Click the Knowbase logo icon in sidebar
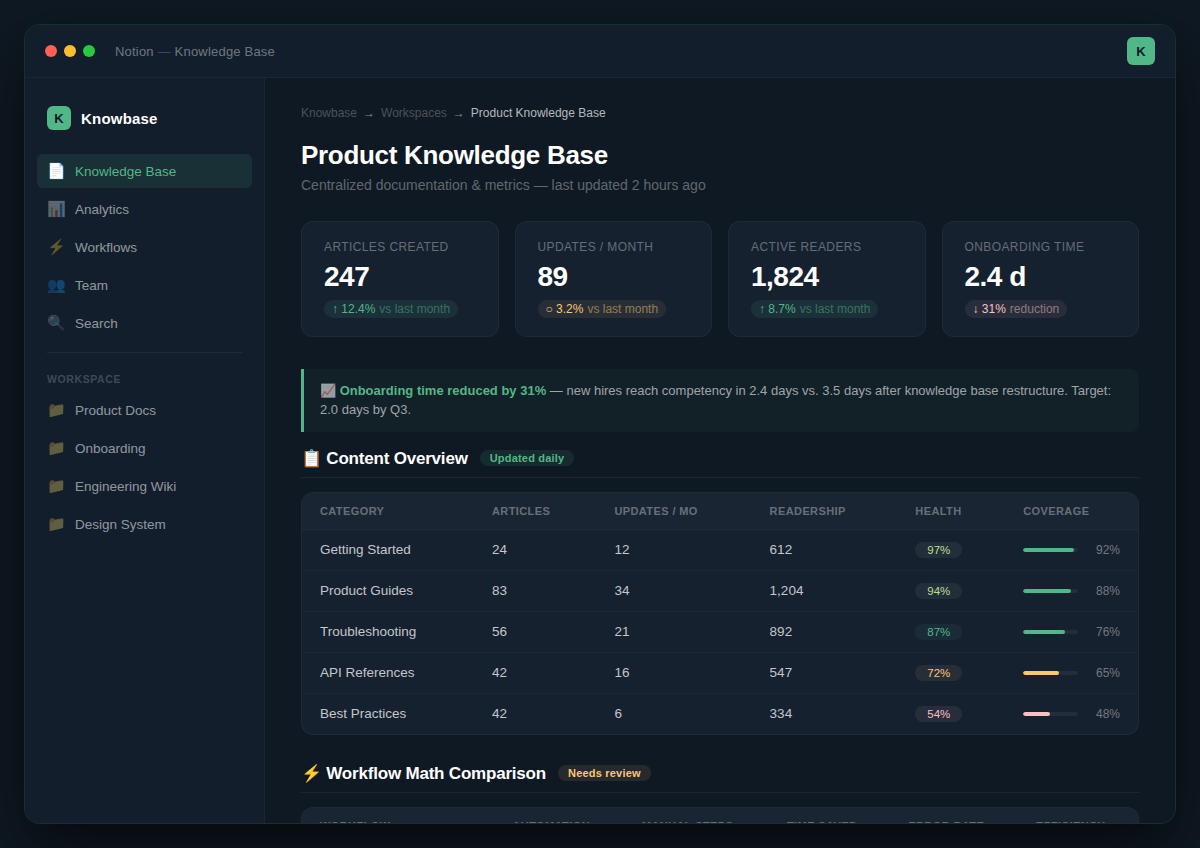The width and height of the screenshot is (1200, 848). coord(59,118)
